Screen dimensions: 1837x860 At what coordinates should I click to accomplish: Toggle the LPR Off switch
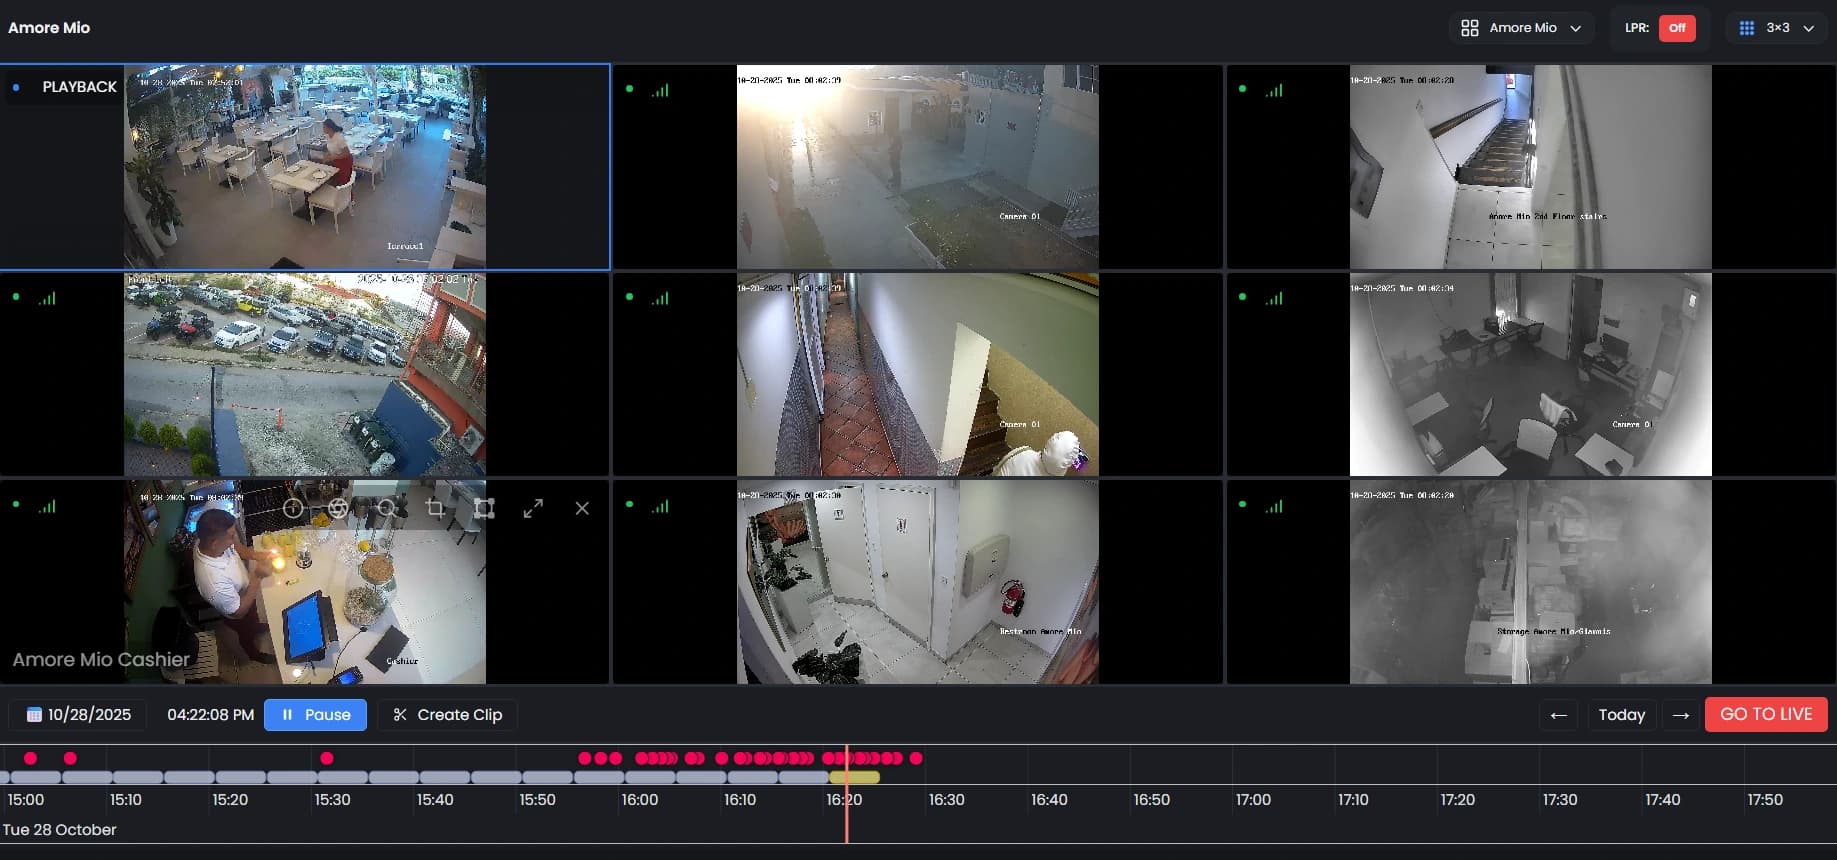[x=1677, y=28]
